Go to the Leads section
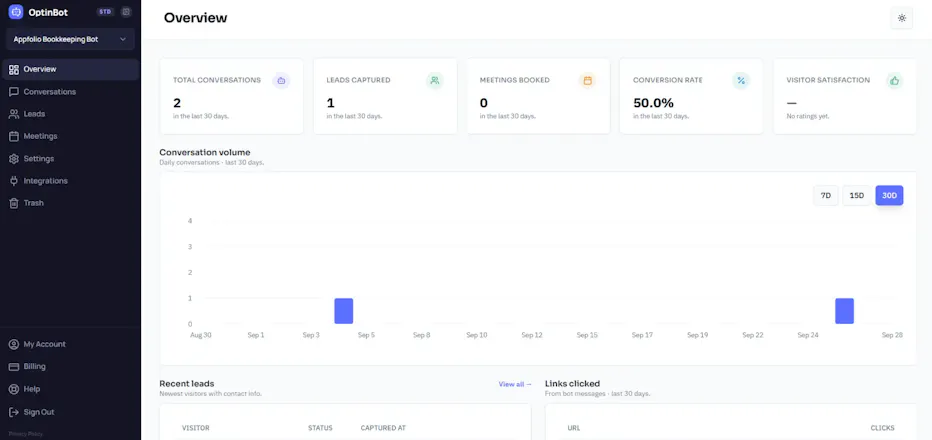 pos(70,114)
